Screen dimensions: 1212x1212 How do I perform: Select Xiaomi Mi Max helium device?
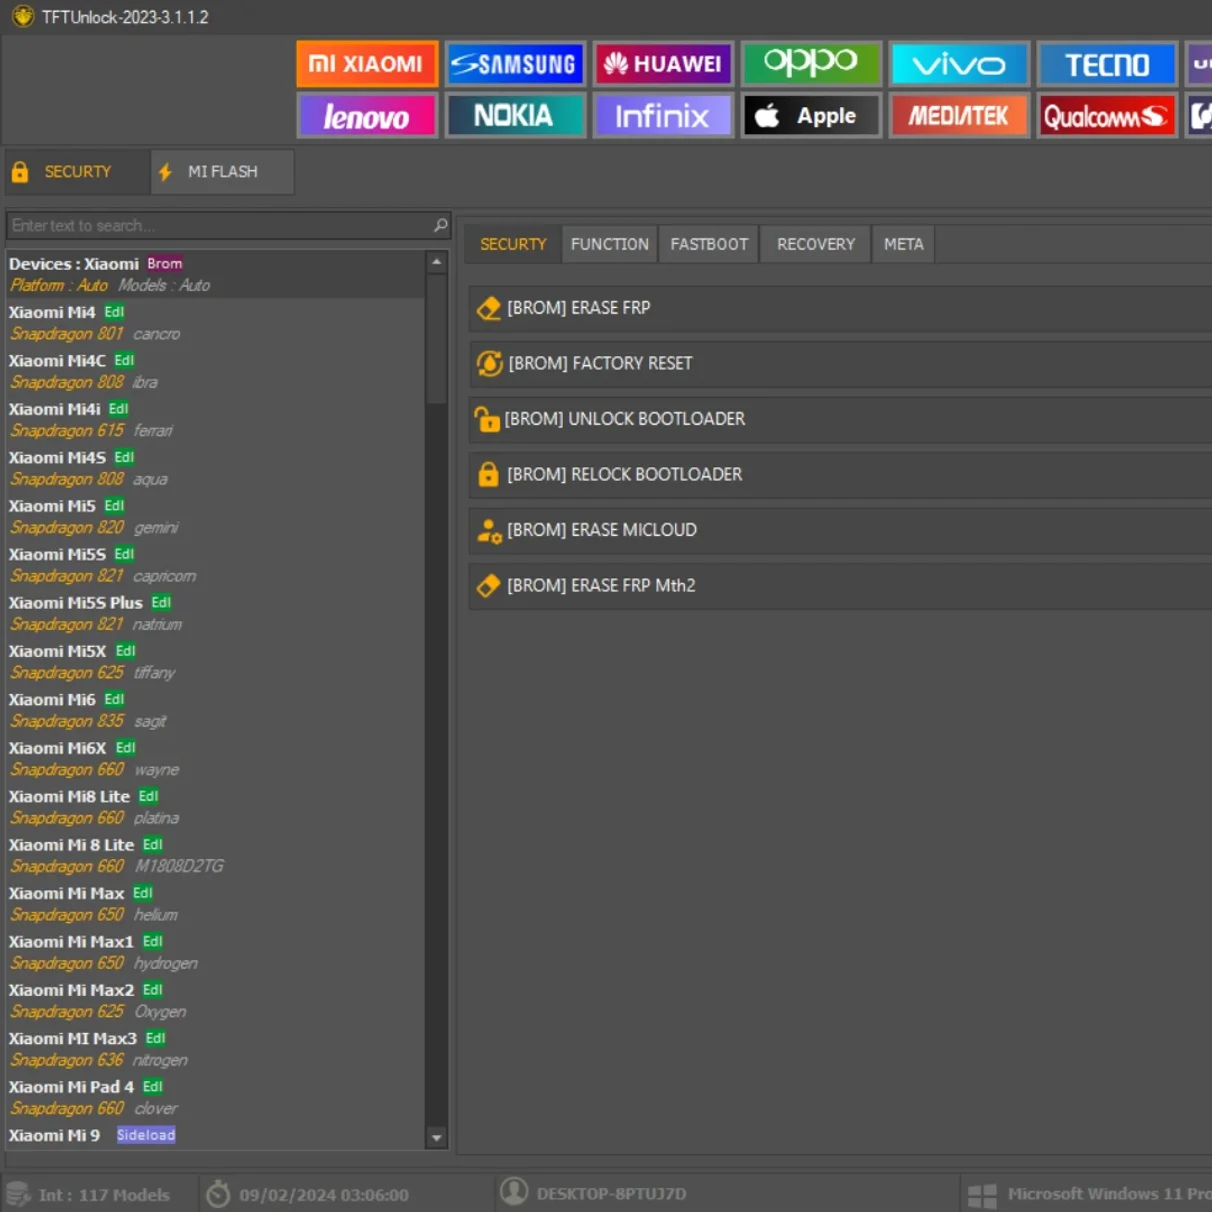point(215,904)
